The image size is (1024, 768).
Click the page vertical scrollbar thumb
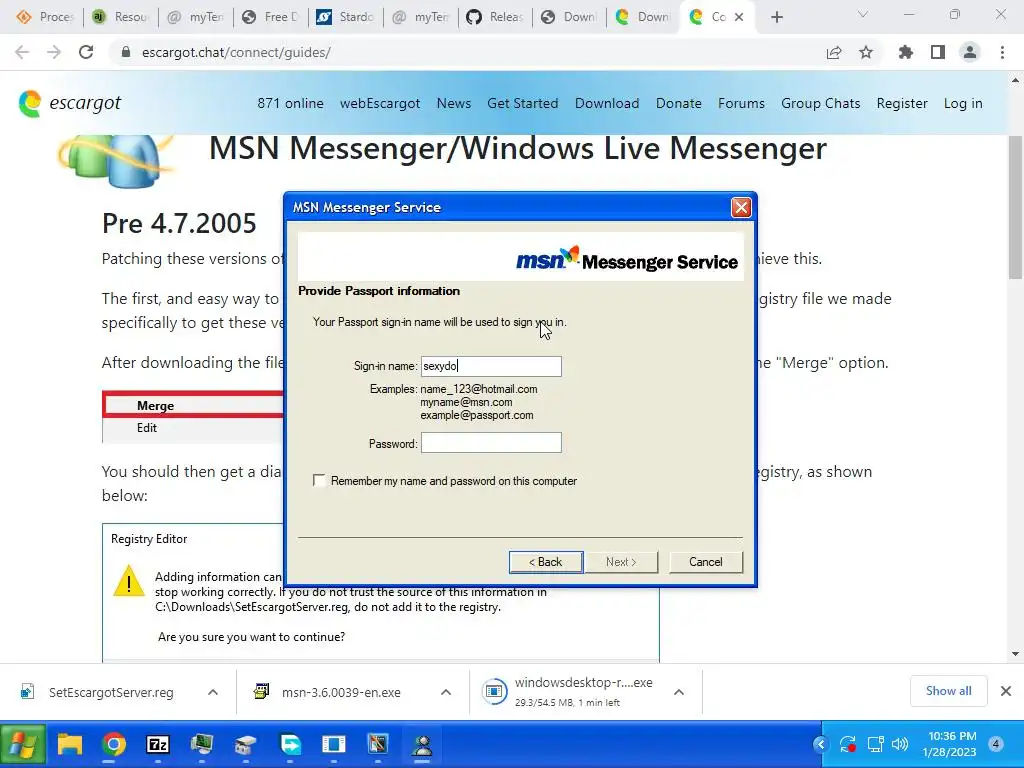point(1016,208)
